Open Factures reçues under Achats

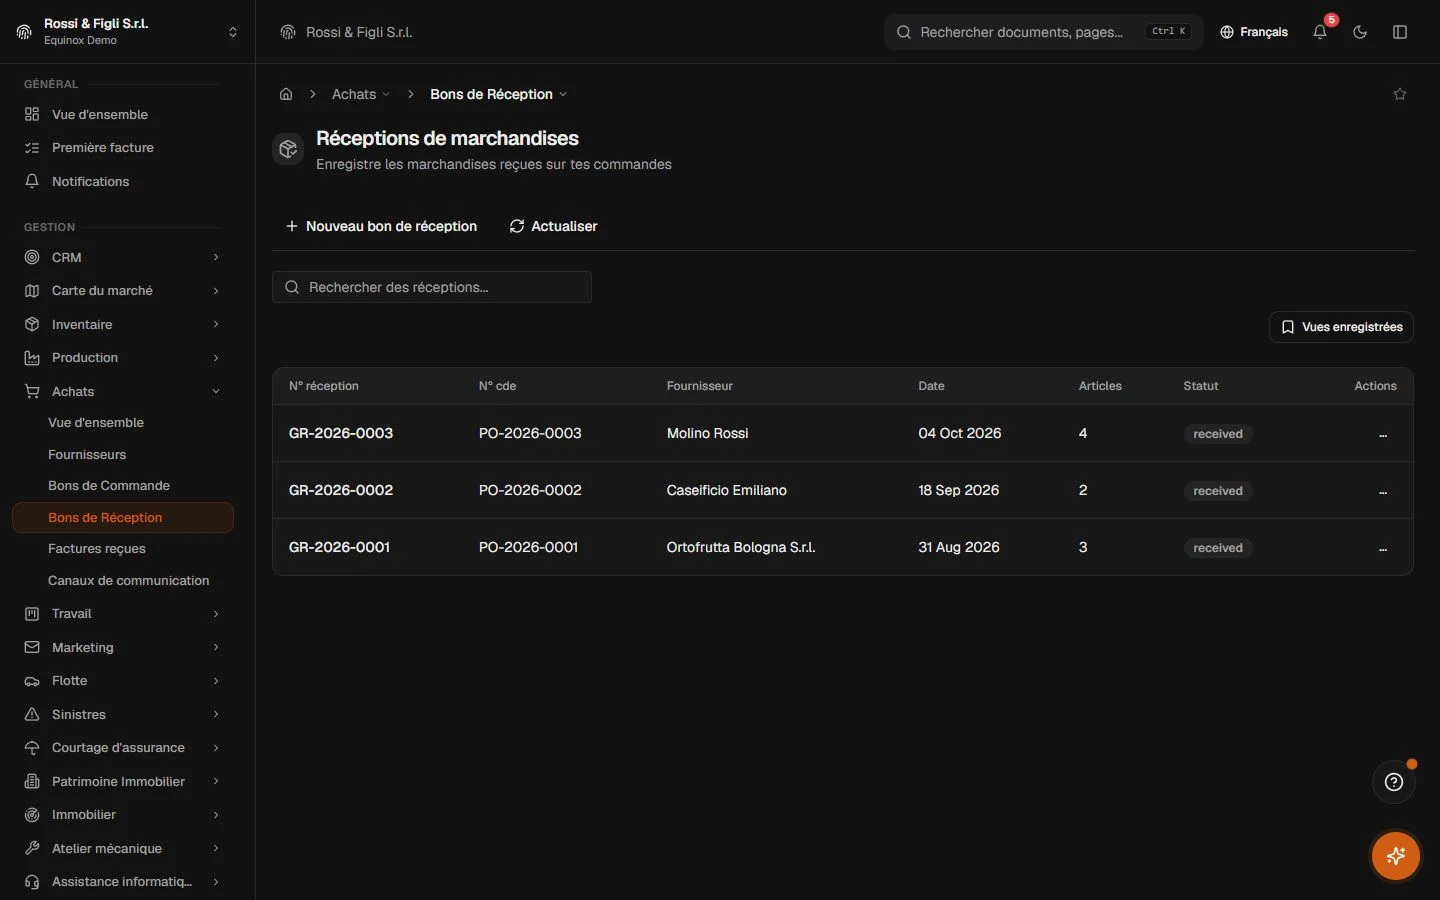[x=123, y=549]
